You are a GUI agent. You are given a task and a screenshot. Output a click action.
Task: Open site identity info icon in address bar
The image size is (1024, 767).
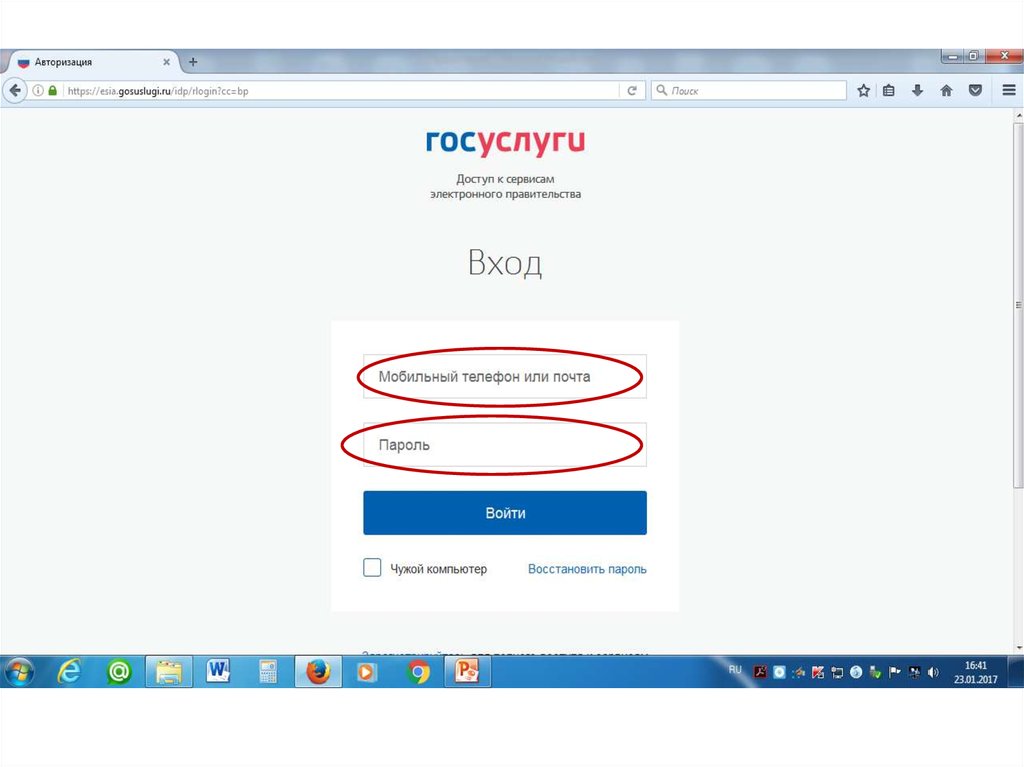[38, 90]
